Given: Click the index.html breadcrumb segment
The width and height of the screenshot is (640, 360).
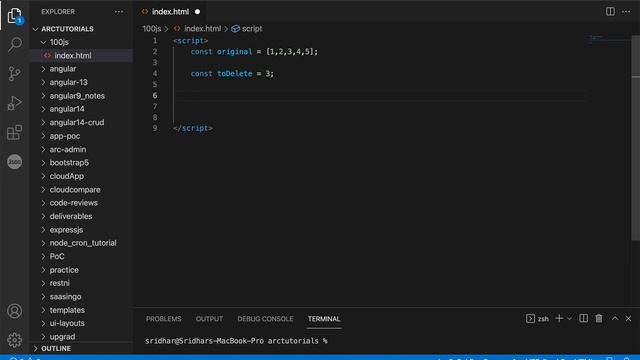Looking at the screenshot, I should click(x=202, y=29).
